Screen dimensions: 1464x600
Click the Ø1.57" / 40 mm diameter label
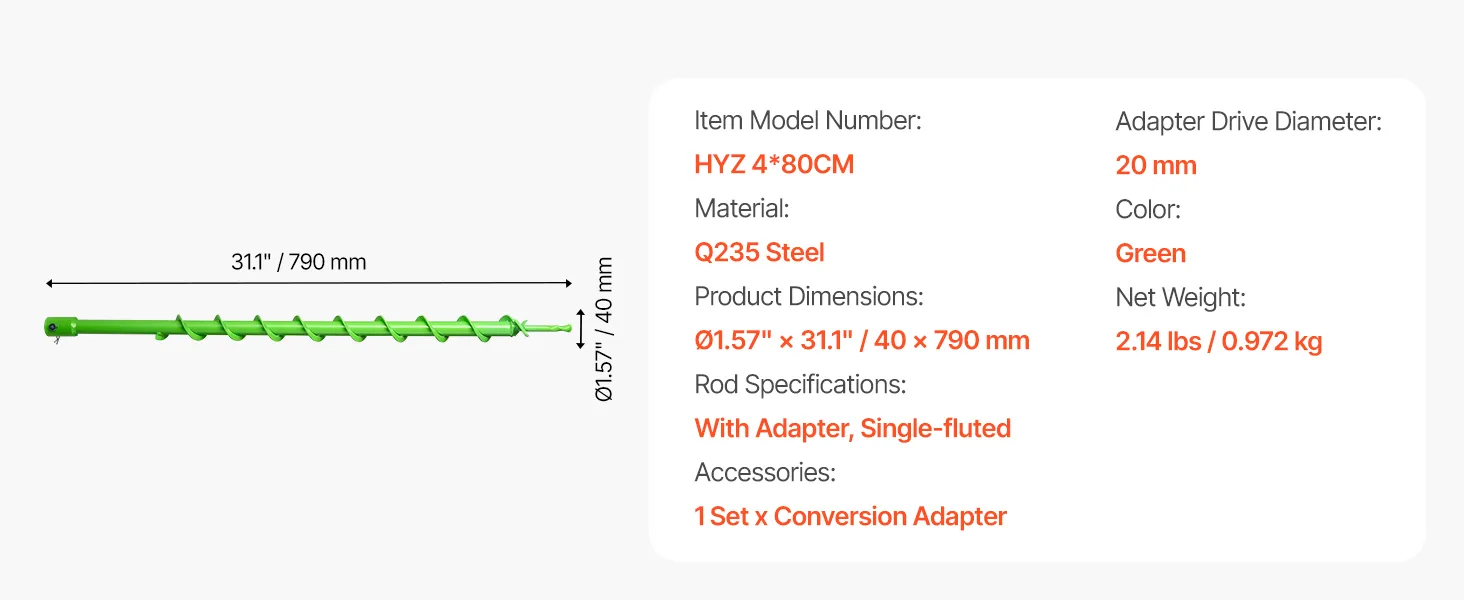click(x=604, y=329)
